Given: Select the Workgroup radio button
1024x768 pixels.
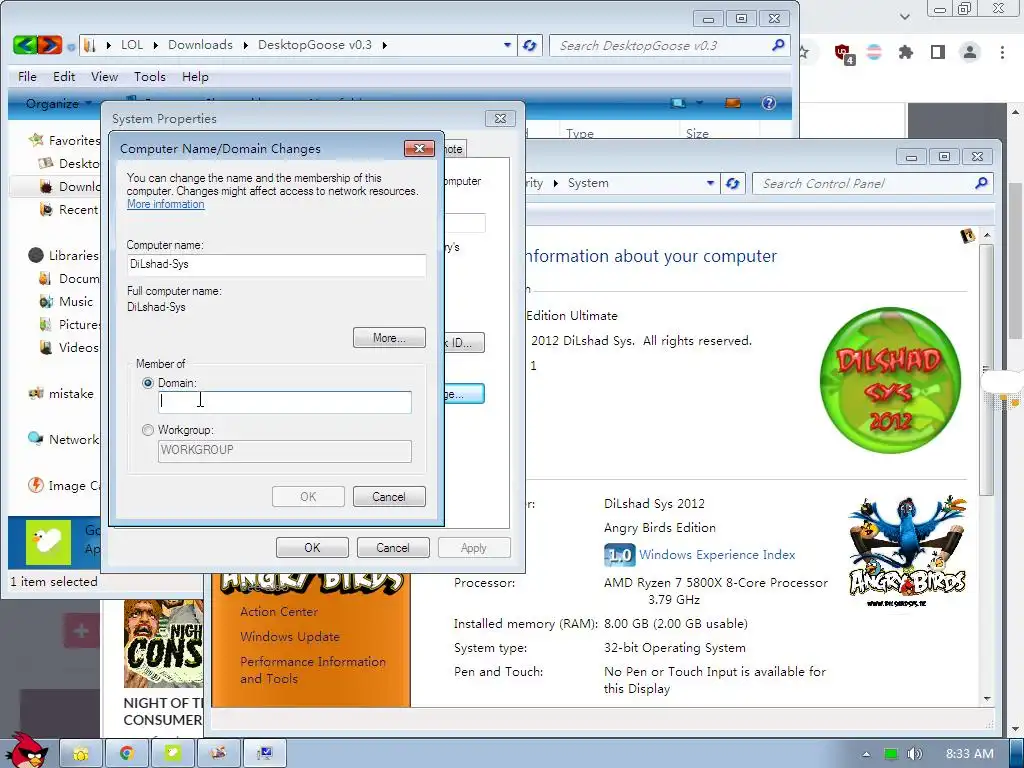Looking at the screenshot, I should point(148,430).
